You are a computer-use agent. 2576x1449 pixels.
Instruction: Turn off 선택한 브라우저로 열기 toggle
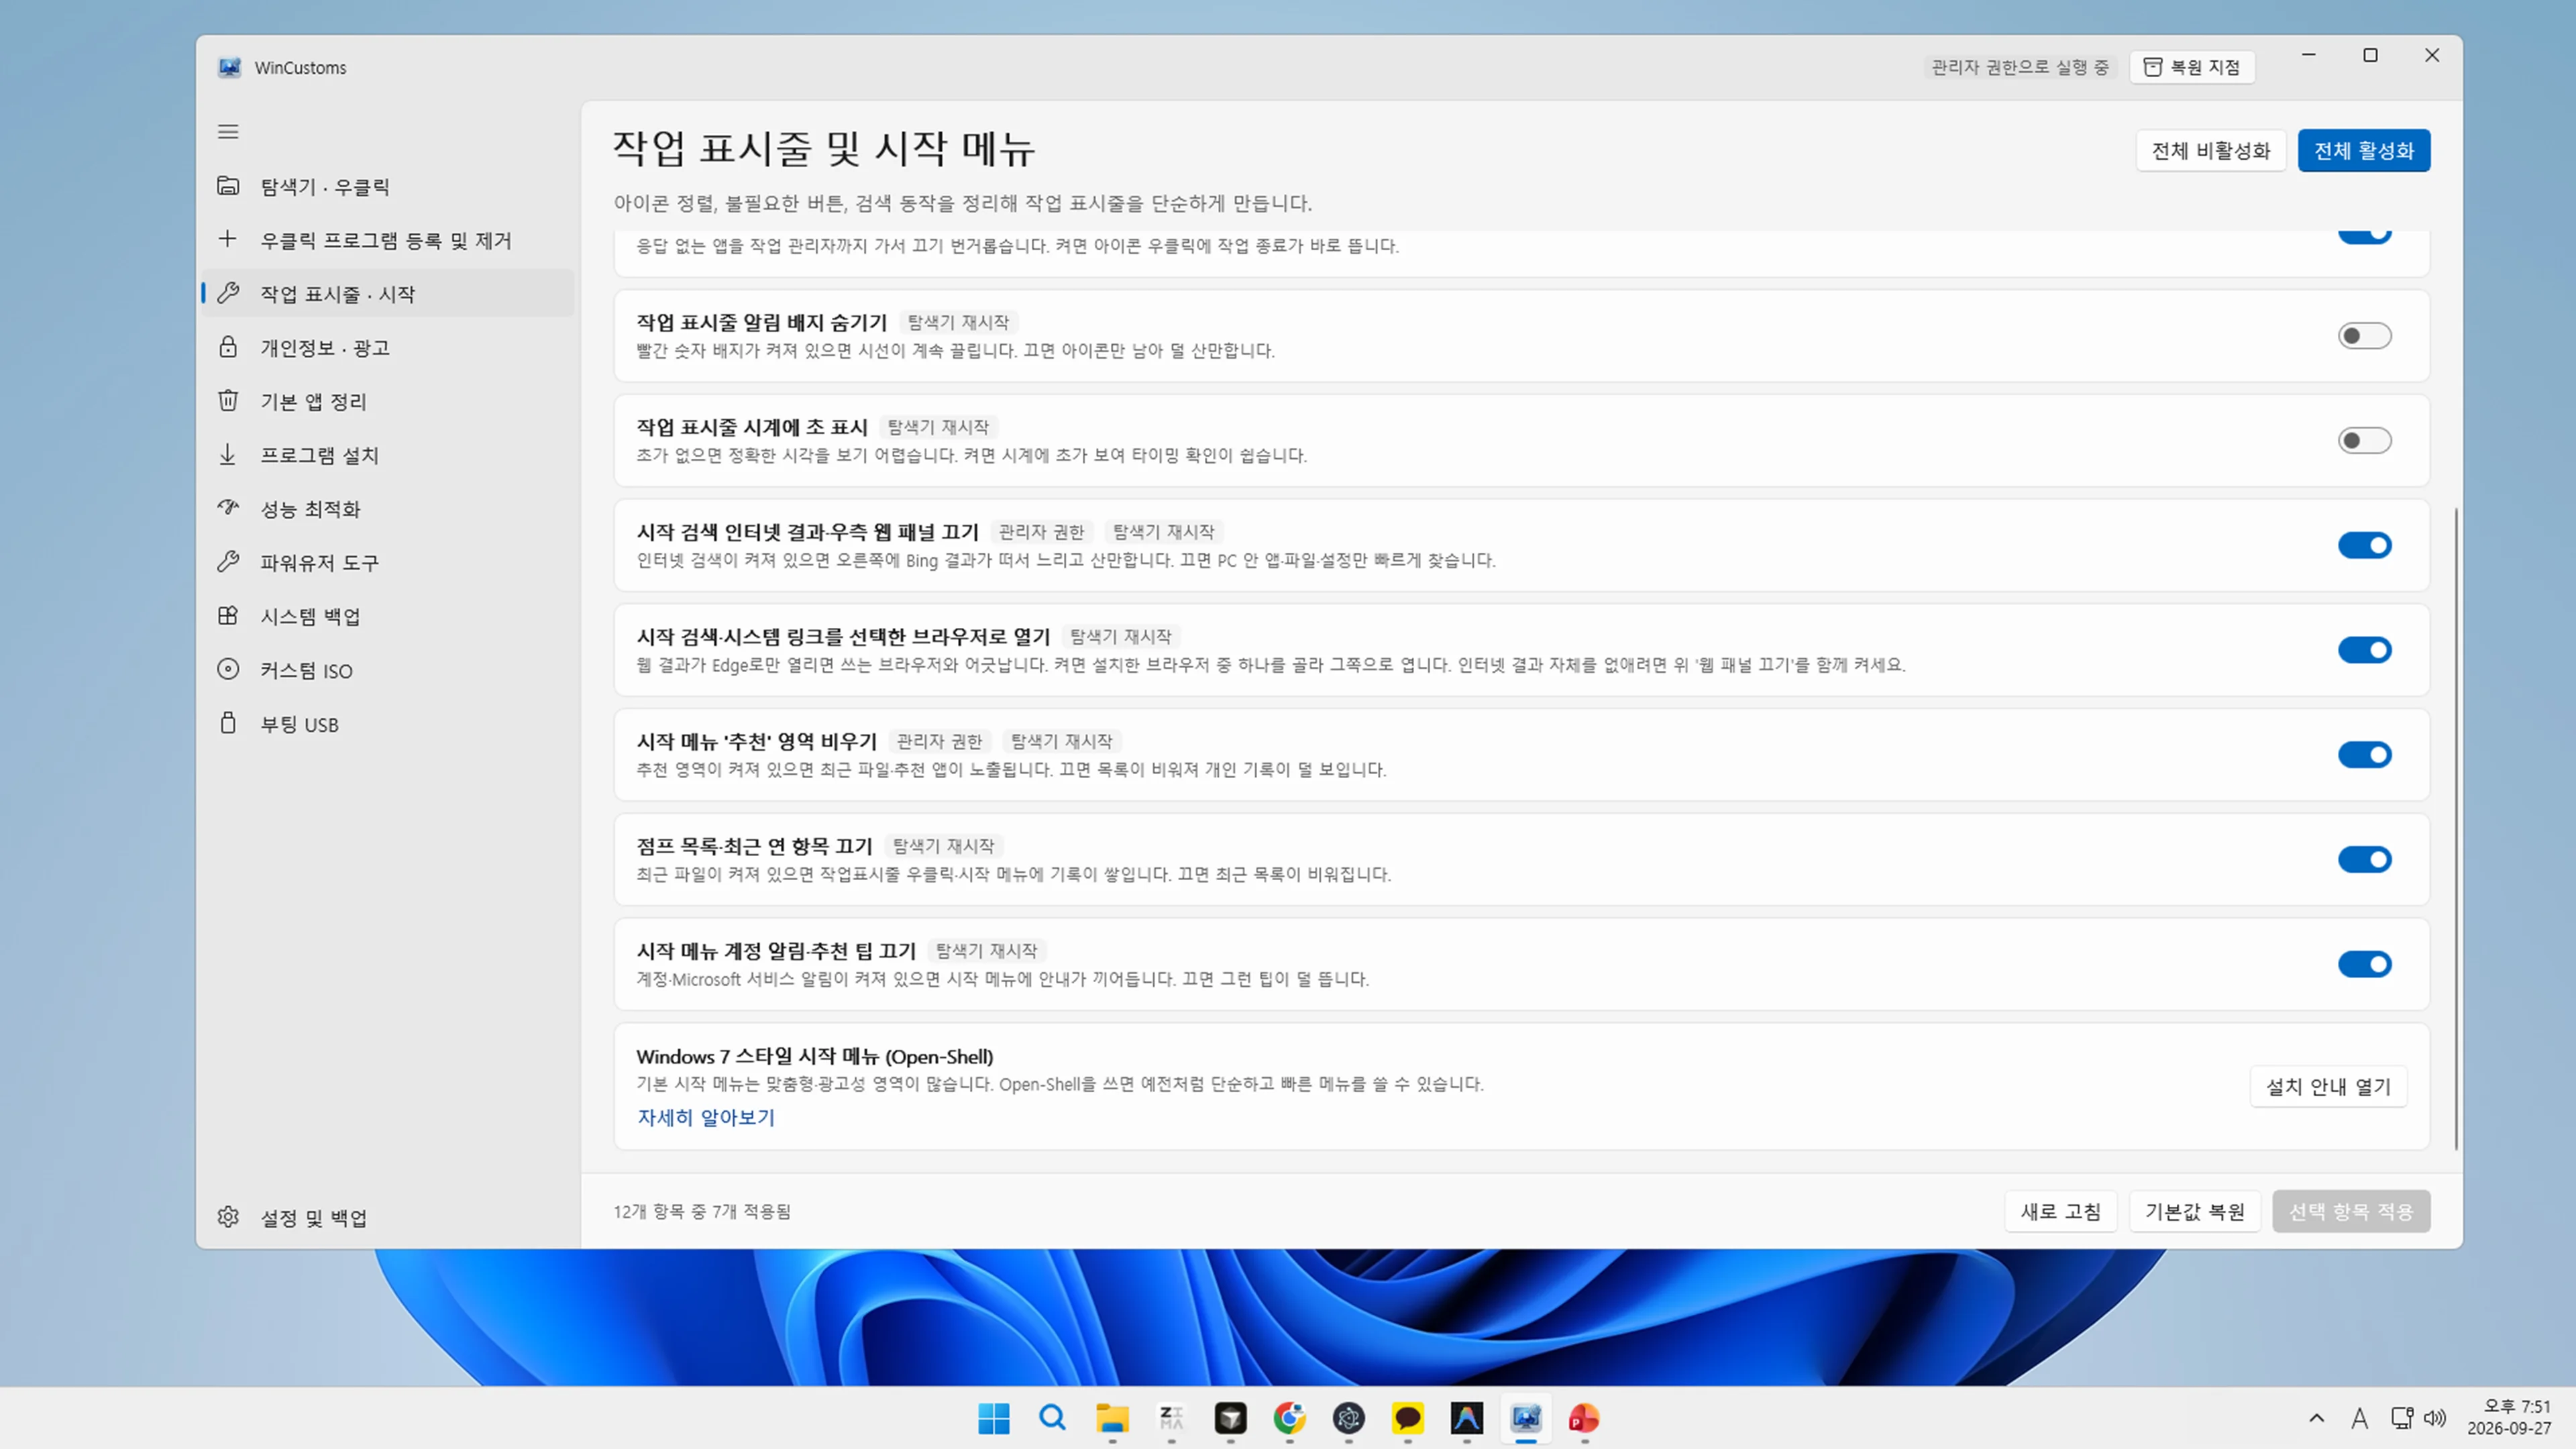2364,650
